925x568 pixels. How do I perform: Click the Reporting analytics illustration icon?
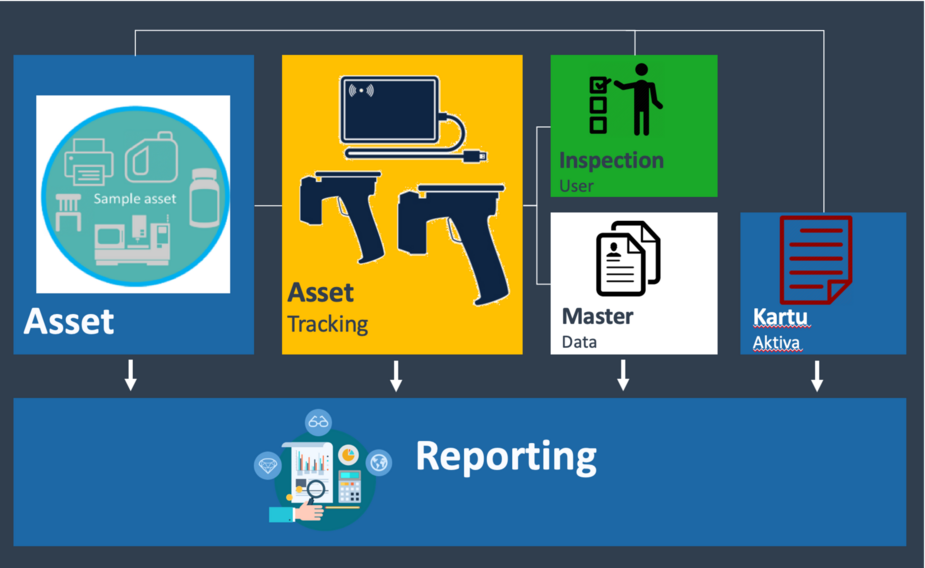(x=322, y=470)
